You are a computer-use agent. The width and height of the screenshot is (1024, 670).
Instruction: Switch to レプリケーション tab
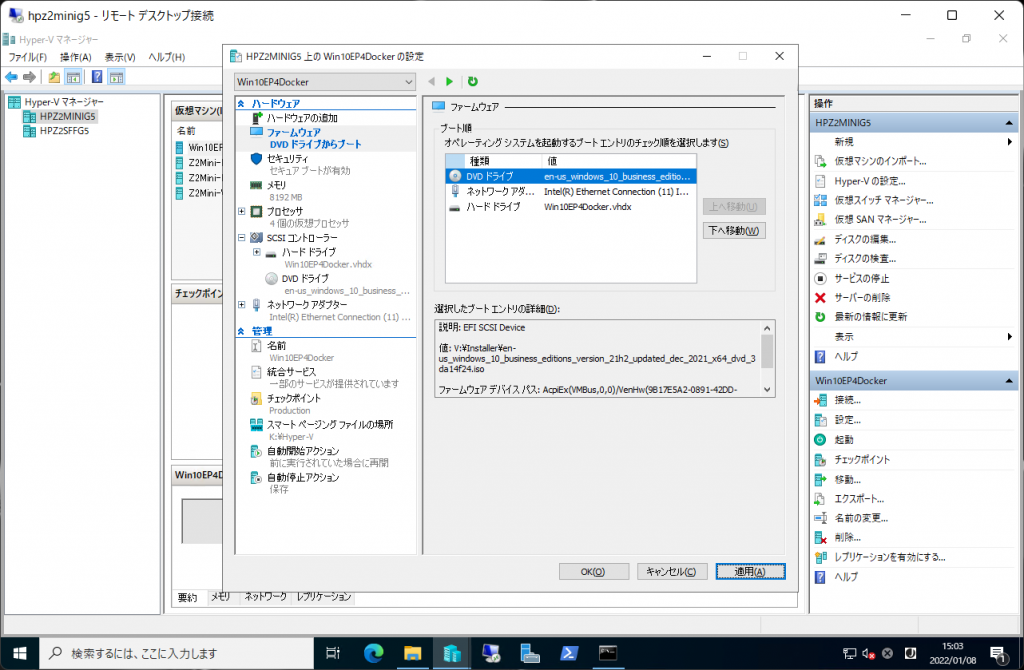click(x=324, y=597)
